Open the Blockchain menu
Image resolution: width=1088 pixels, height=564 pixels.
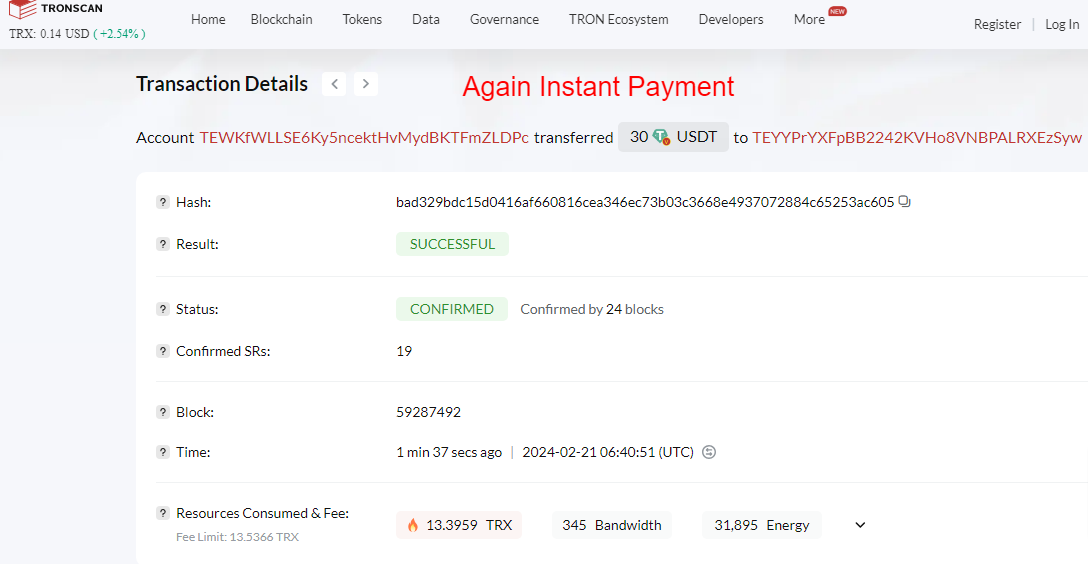point(281,19)
